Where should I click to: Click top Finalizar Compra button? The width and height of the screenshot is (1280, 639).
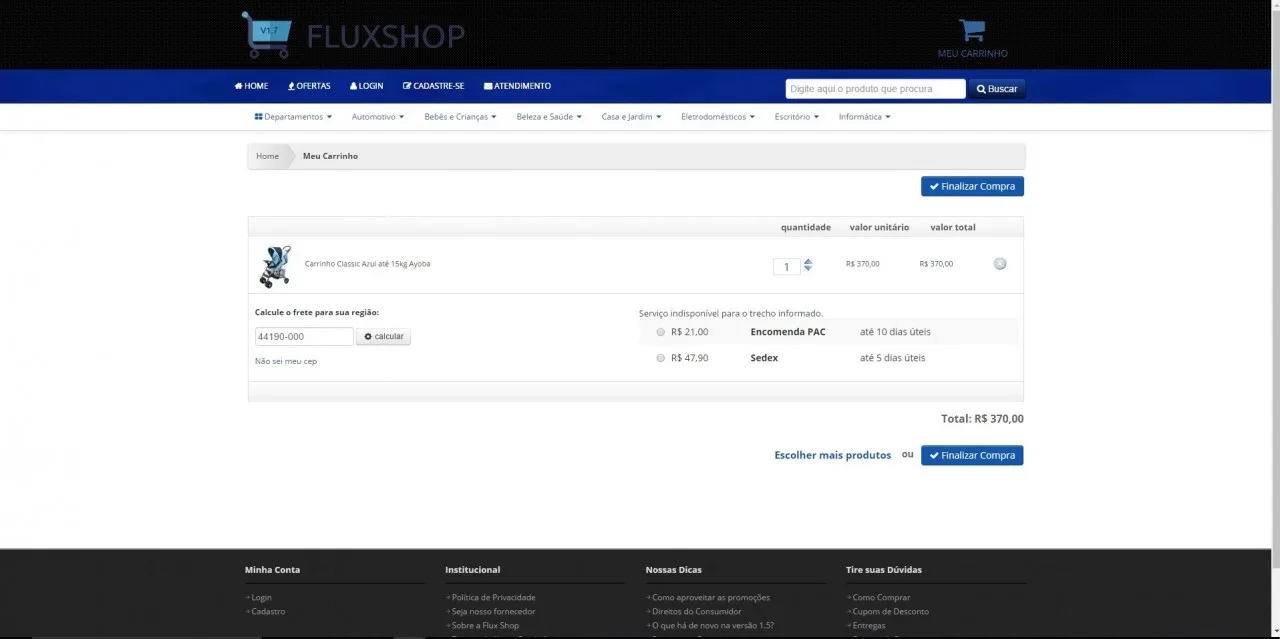(972, 186)
